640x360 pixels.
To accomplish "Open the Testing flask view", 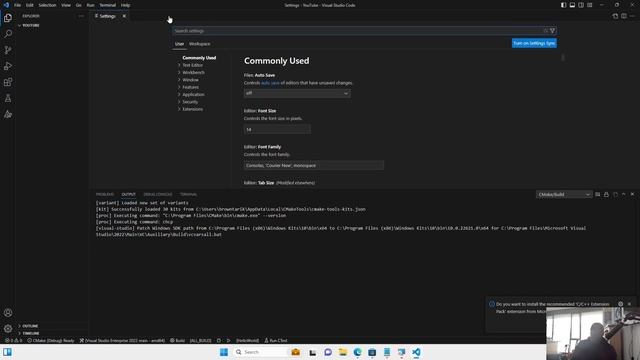I will click(x=8, y=98).
